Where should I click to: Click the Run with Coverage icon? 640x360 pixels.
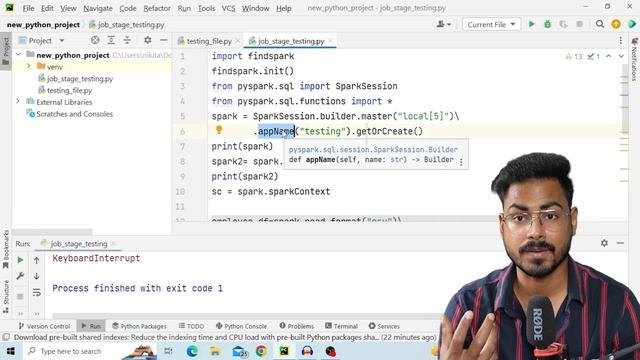pos(563,24)
